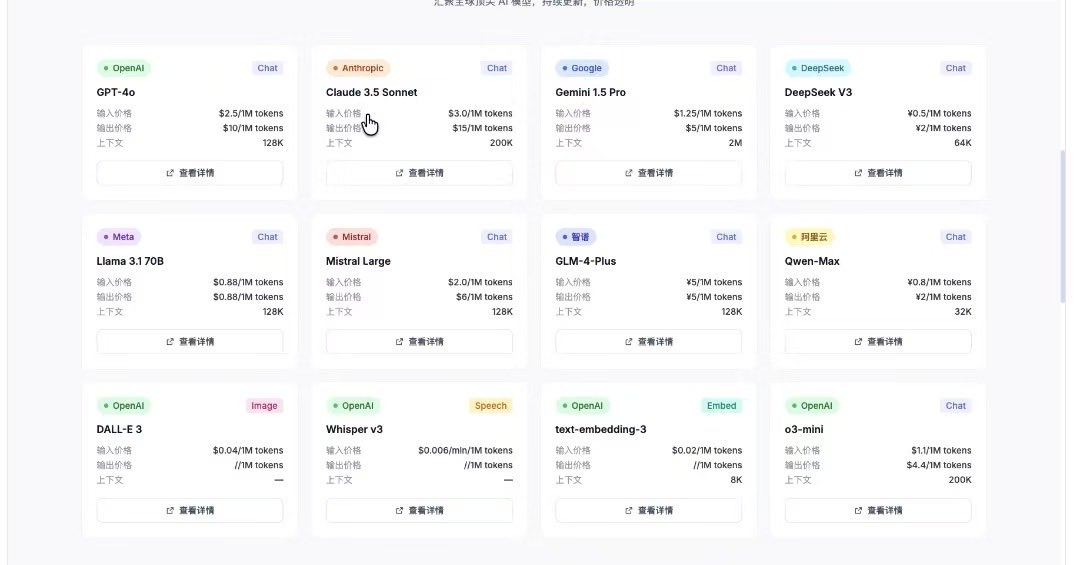The image size is (1080, 565).
Task: Click the GLM-4-Plus model title
Action: pyautogui.click(x=585, y=261)
